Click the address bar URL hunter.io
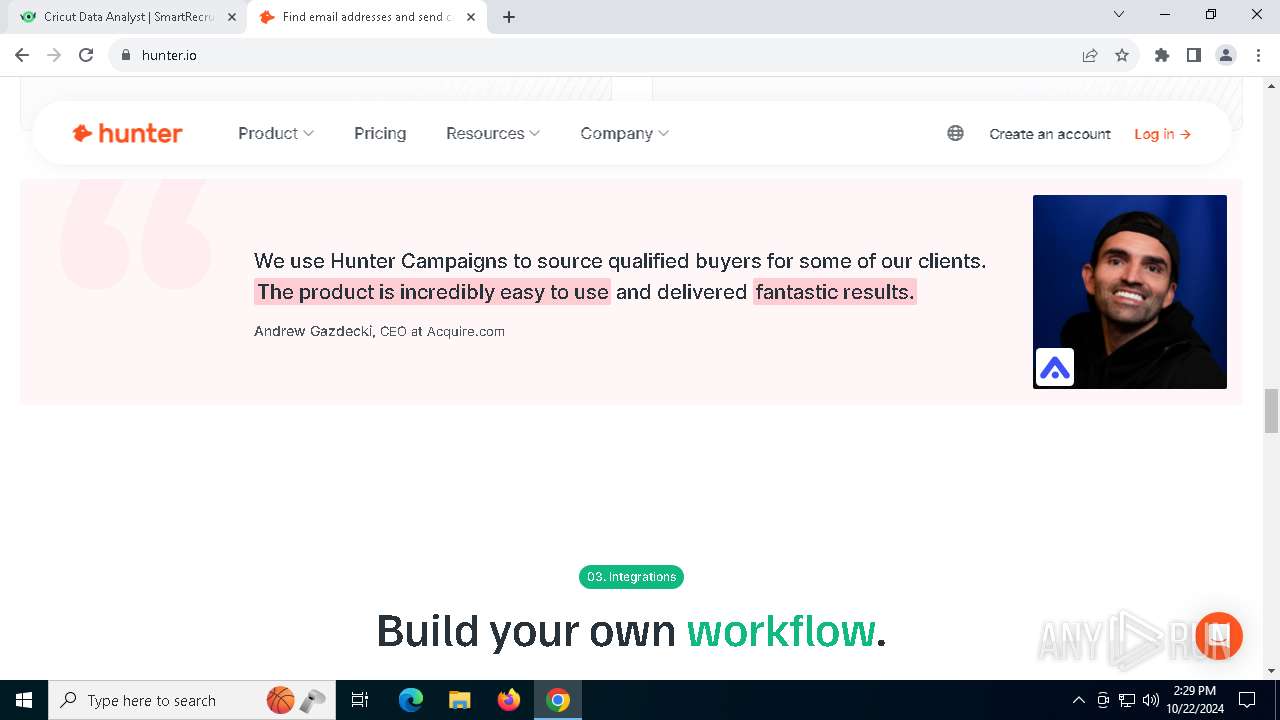The image size is (1280, 720). (169, 55)
